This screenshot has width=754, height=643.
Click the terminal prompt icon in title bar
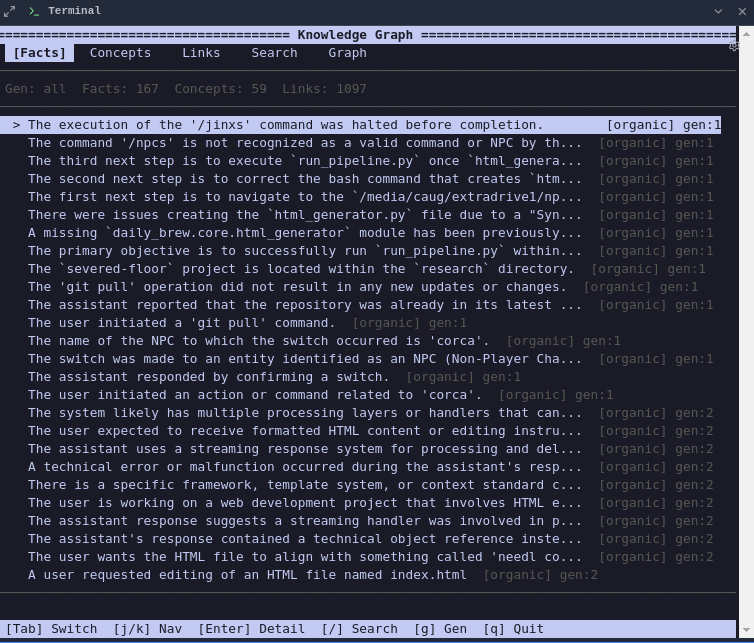tap(34, 11)
